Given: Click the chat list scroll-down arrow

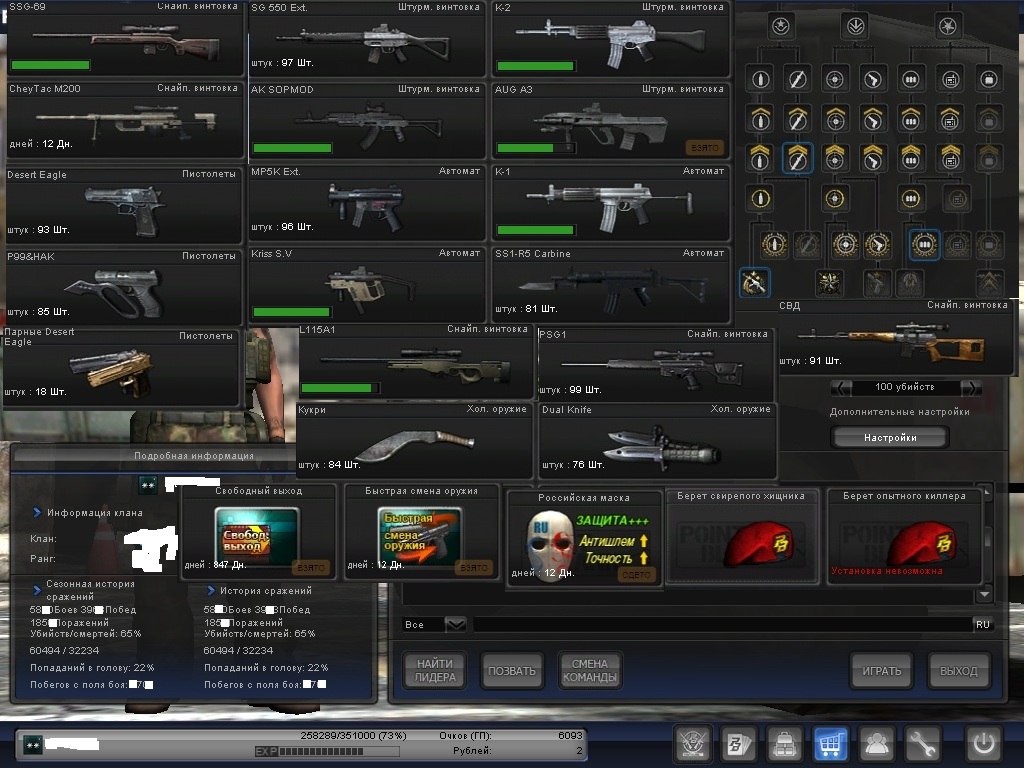Looking at the screenshot, I should [x=985, y=594].
